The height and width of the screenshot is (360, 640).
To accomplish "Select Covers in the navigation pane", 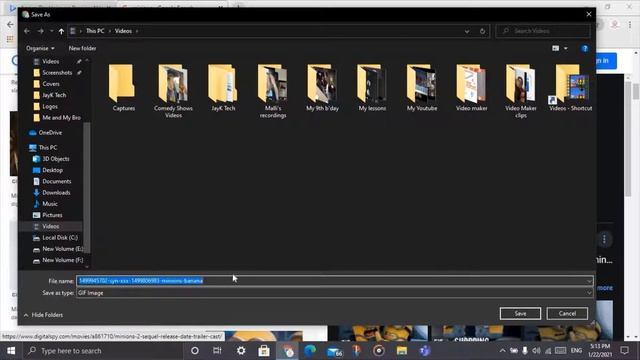I will click(x=51, y=84).
